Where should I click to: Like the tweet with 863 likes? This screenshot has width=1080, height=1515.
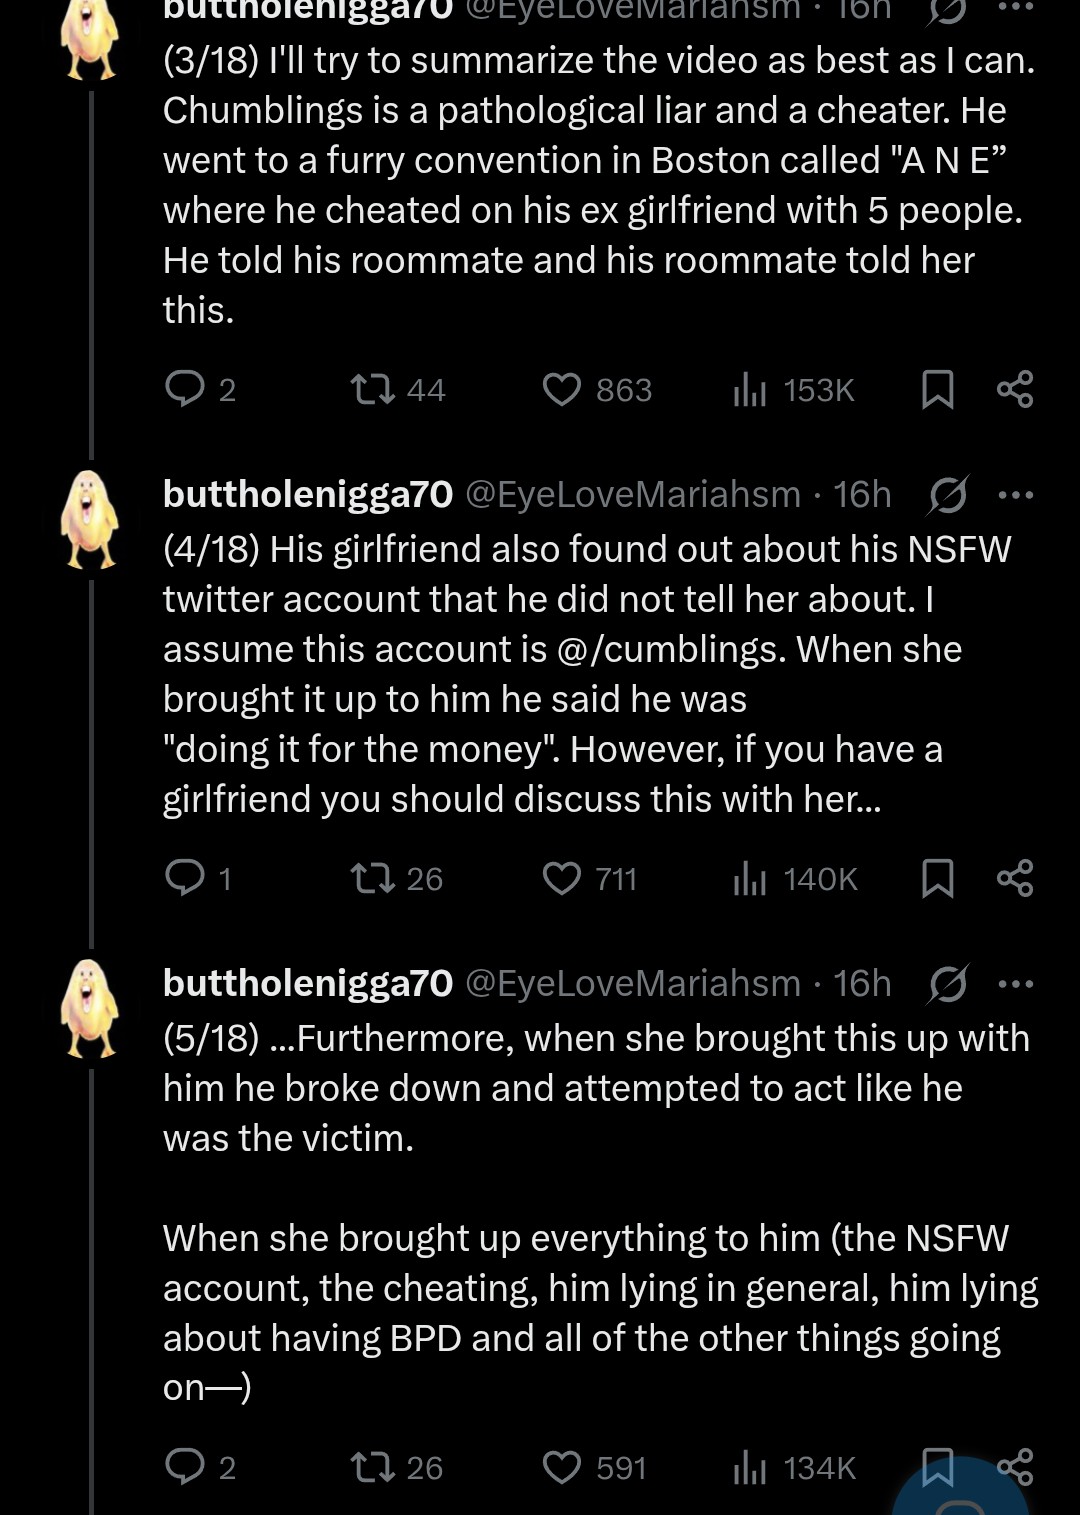click(x=562, y=389)
